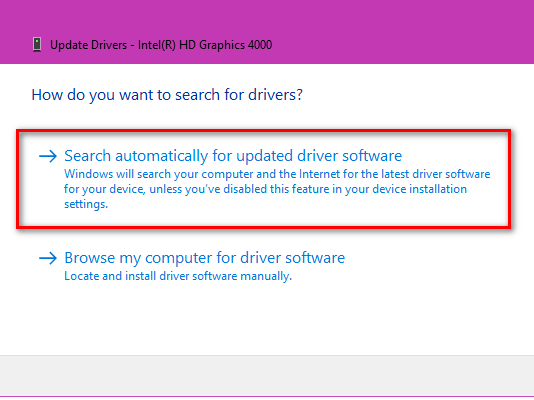Select Search automatically for updated driver software
The height and width of the screenshot is (400, 534).
click(x=233, y=156)
